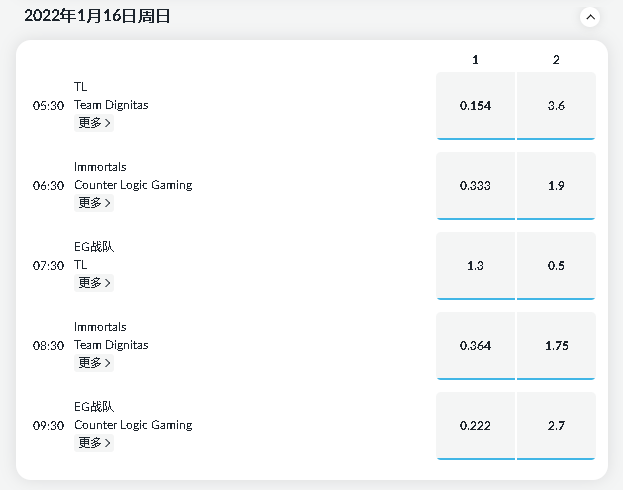
Task: Select odds 1.9 for Counter Logic Gaming
Action: click(x=556, y=186)
